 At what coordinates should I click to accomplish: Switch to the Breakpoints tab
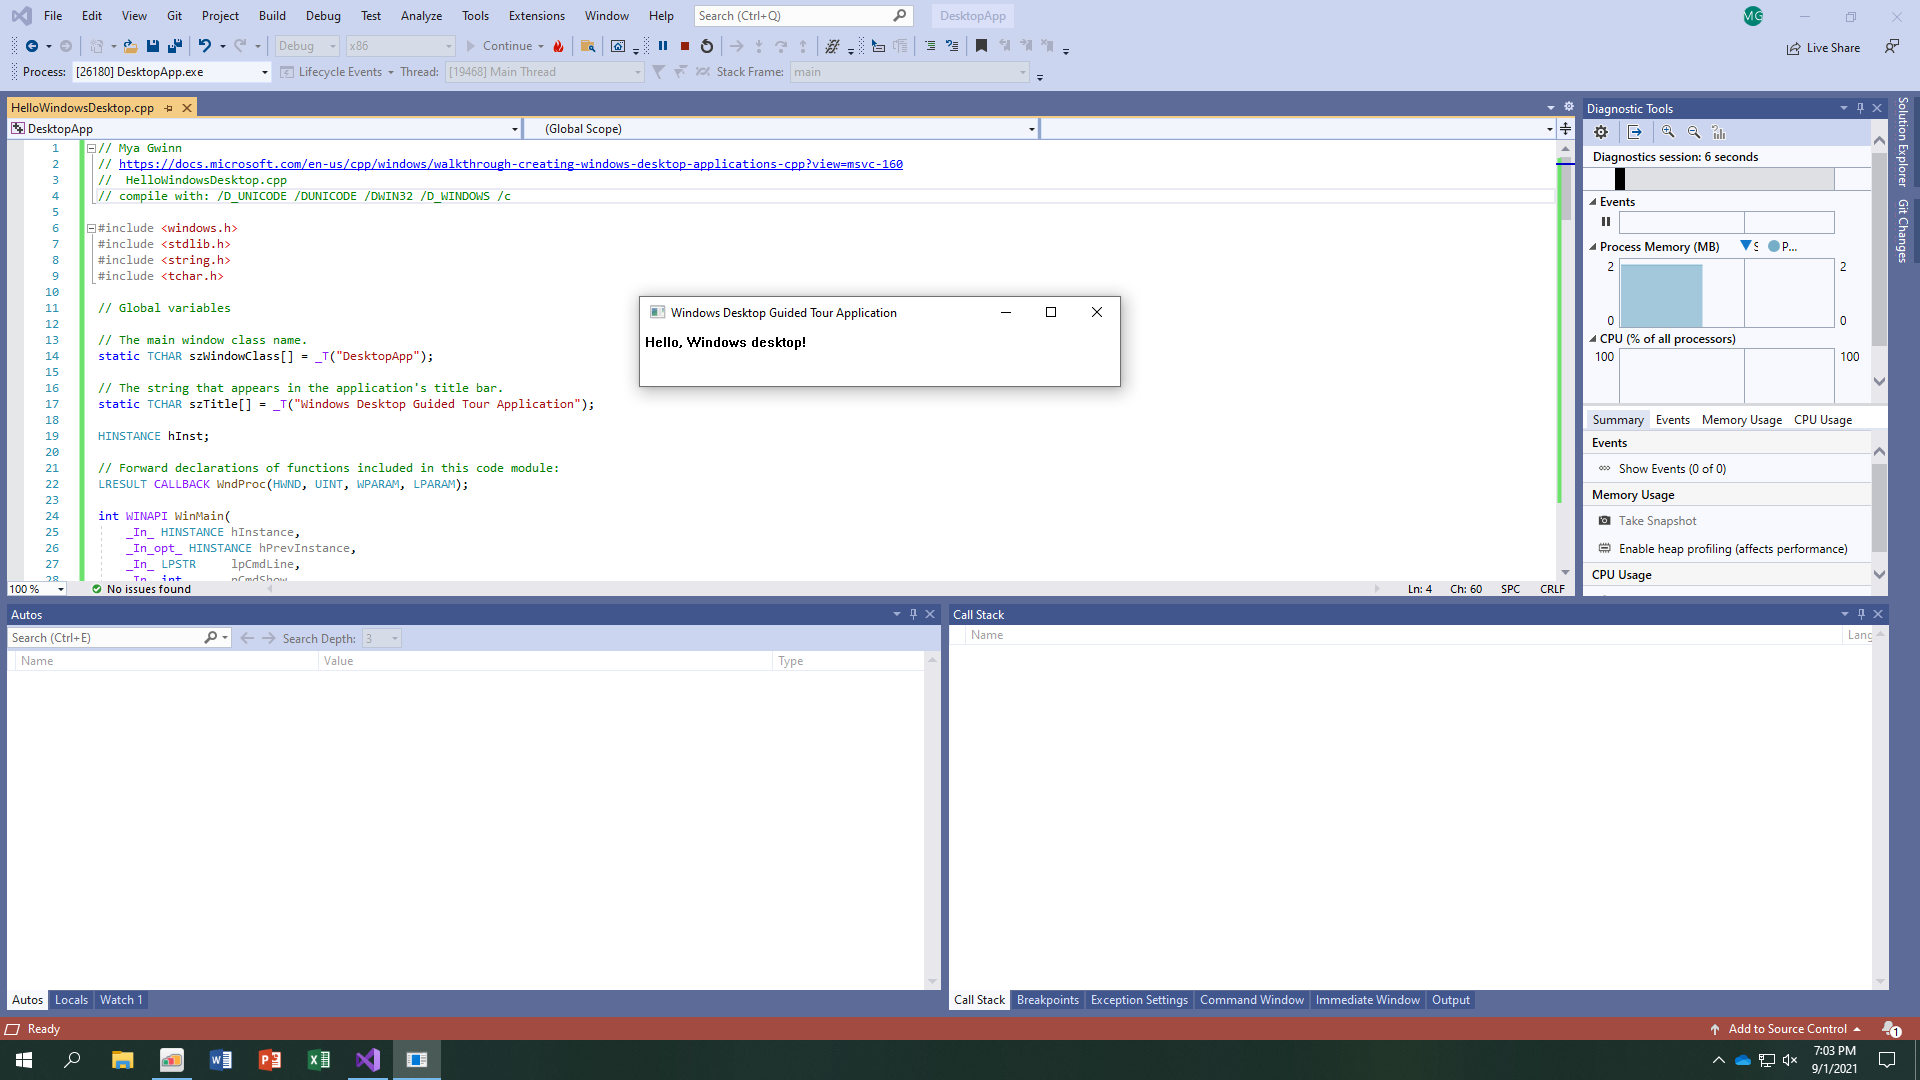point(1047,1000)
